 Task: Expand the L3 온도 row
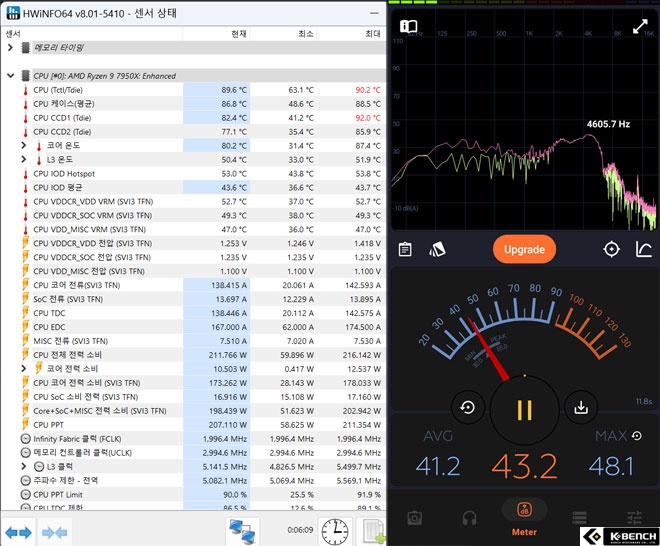pos(24,159)
